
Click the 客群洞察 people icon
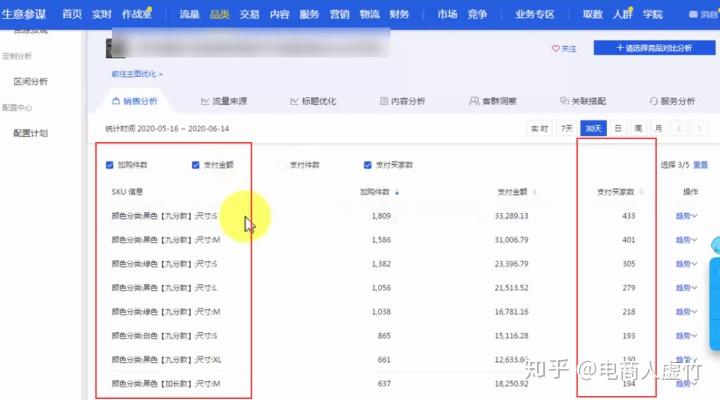point(474,101)
